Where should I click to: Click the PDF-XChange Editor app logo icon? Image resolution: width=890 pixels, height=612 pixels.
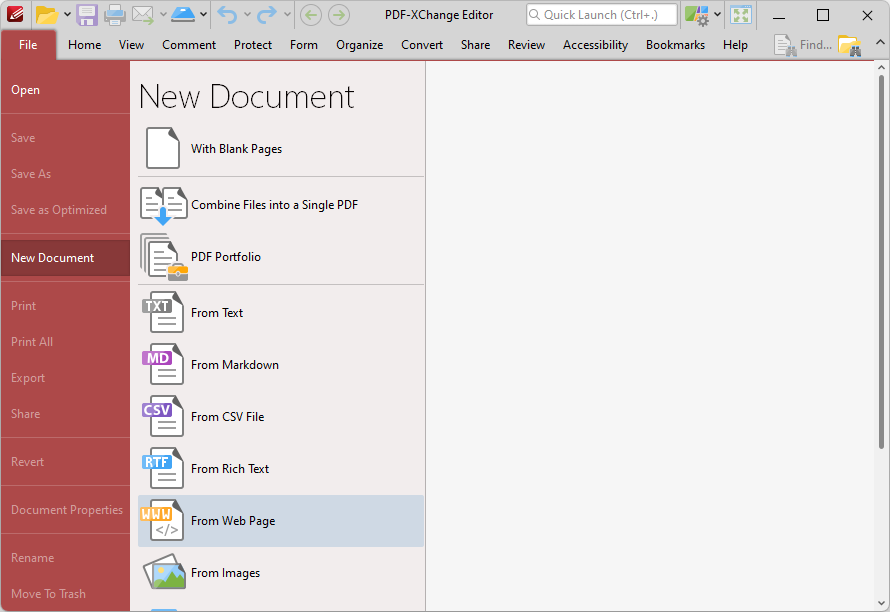[15, 14]
